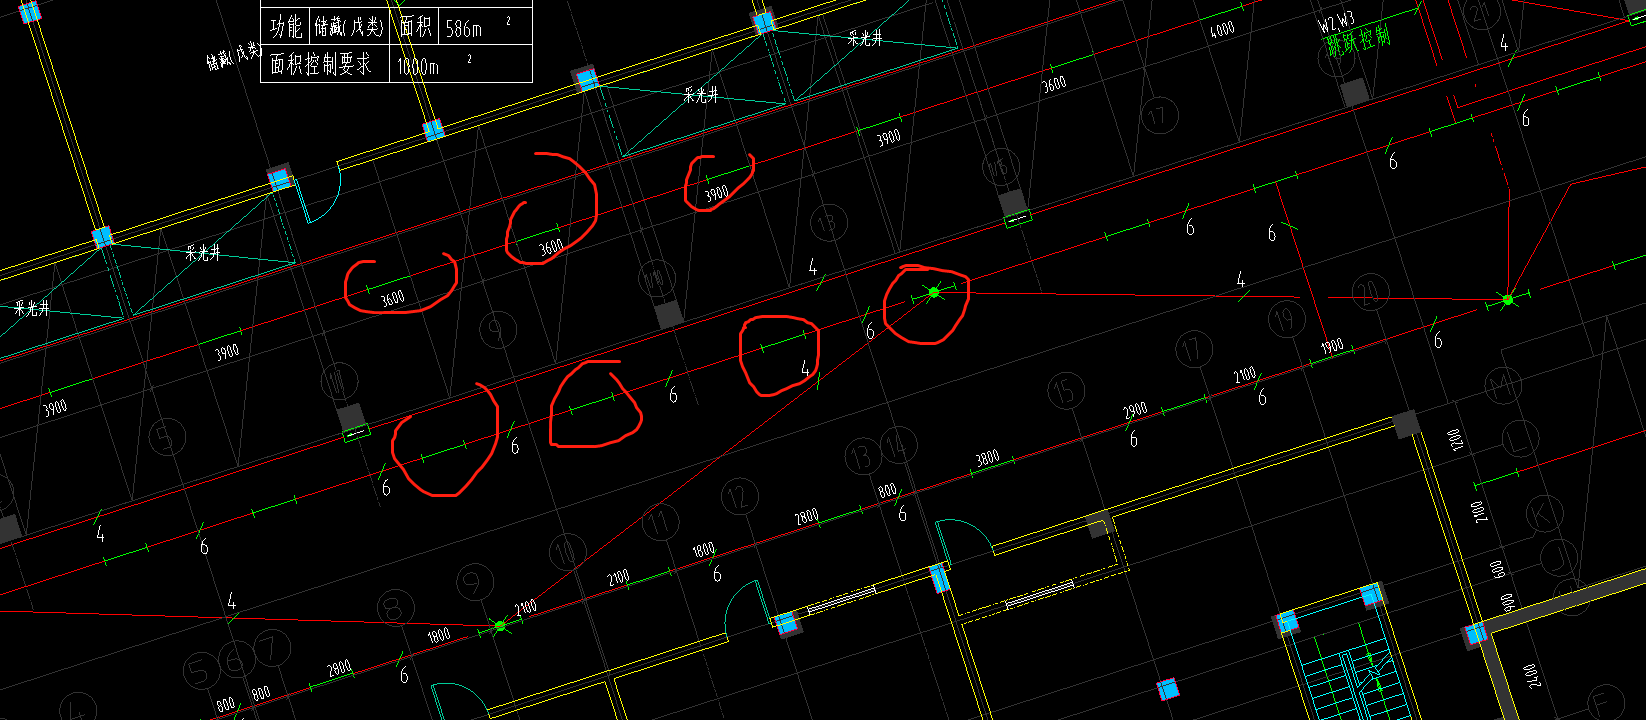1646x720 pixels.
Task: Select grid axis bubble 8
Action: point(395,607)
